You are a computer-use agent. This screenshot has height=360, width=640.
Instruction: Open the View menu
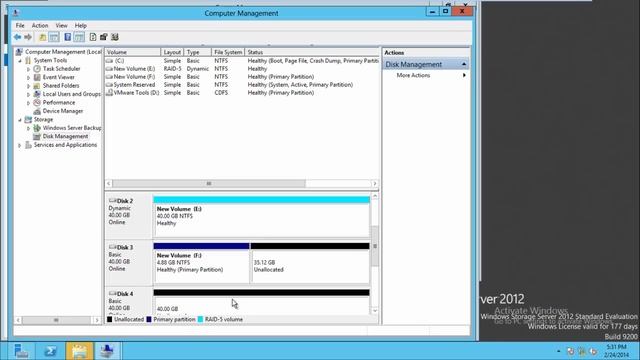[x=62, y=25]
